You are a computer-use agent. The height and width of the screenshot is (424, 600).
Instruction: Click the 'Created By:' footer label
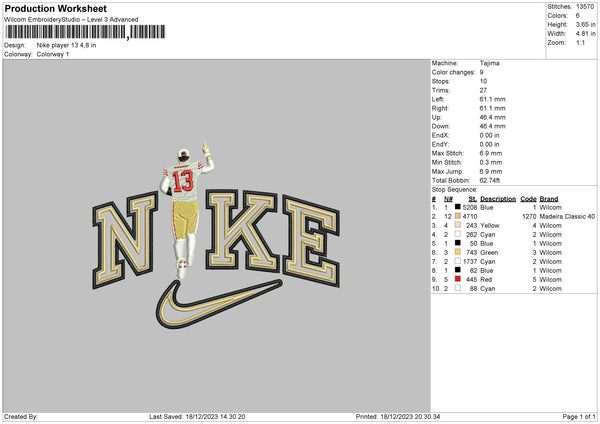(x=21, y=416)
